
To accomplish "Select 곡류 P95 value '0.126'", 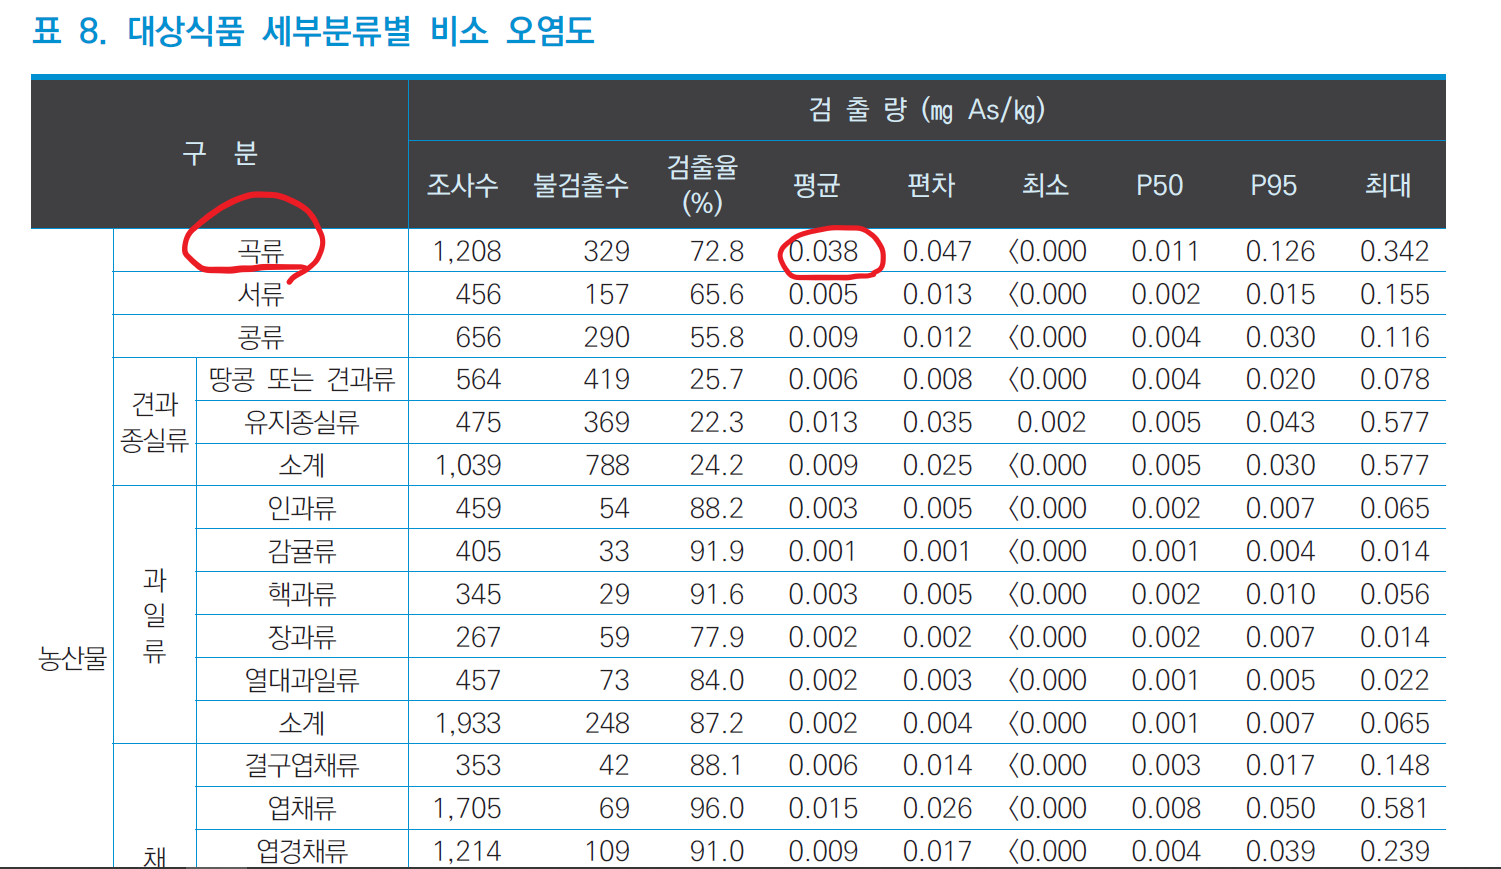I will (x=1281, y=252).
